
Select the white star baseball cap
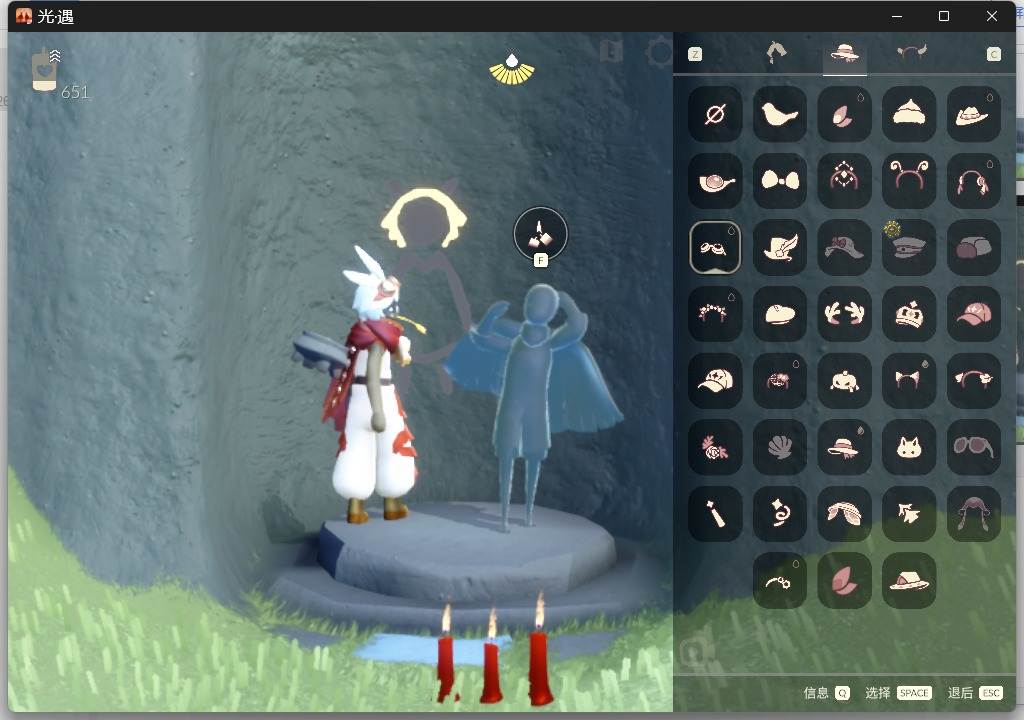click(715, 380)
